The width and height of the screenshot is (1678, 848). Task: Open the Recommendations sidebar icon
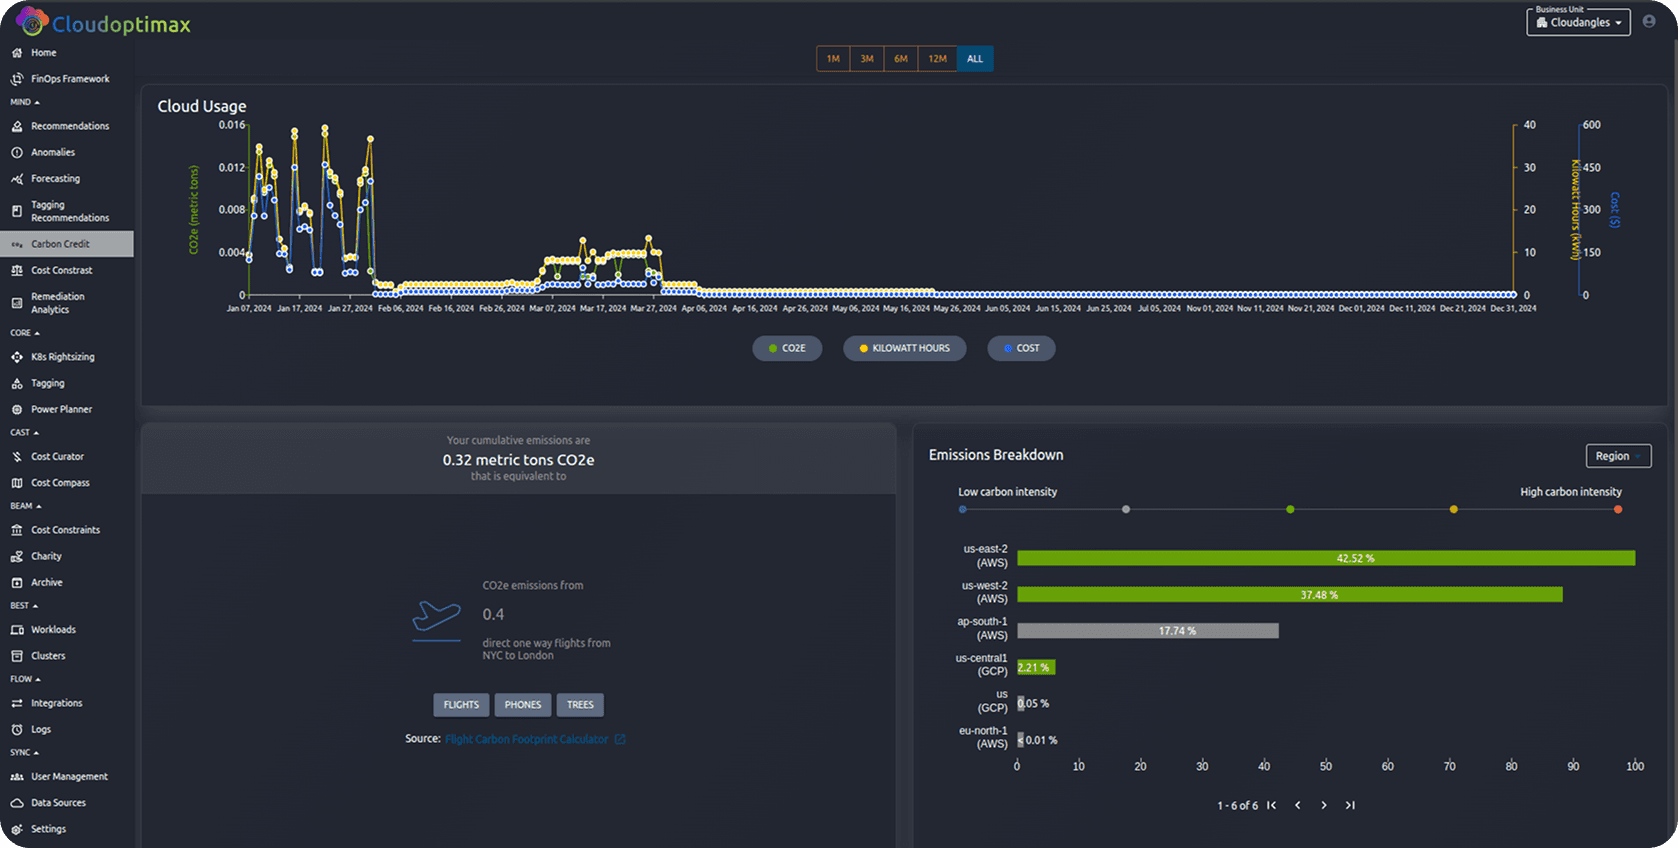click(17, 127)
